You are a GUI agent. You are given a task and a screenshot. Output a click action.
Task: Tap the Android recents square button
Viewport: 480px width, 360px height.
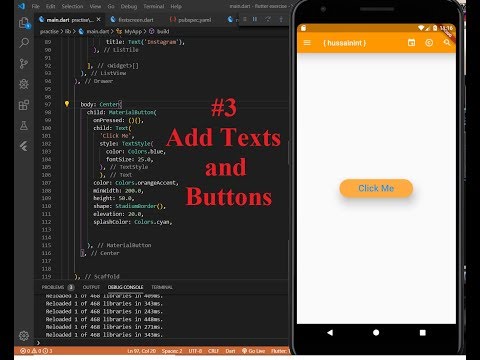[x=423, y=332]
